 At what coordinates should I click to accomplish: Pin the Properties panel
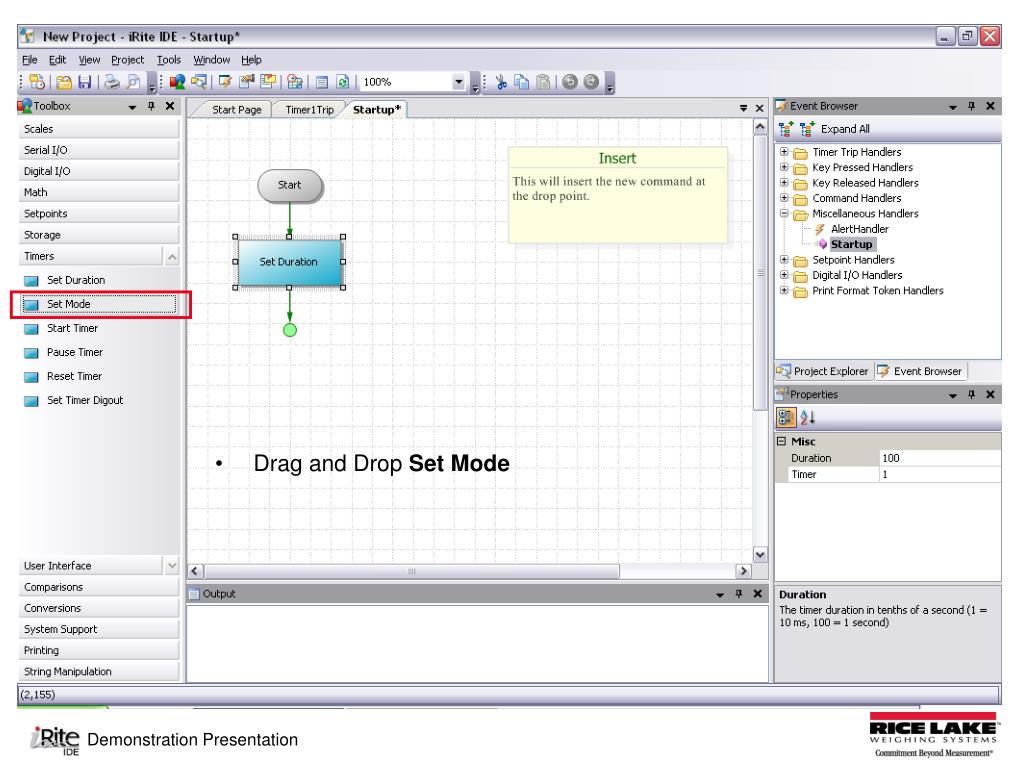972,394
